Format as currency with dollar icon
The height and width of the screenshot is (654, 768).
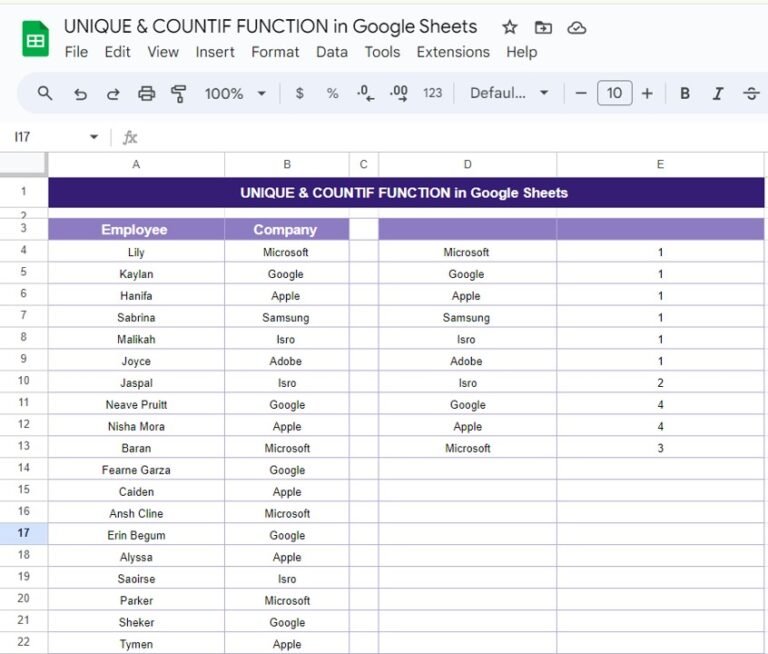[x=300, y=93]
